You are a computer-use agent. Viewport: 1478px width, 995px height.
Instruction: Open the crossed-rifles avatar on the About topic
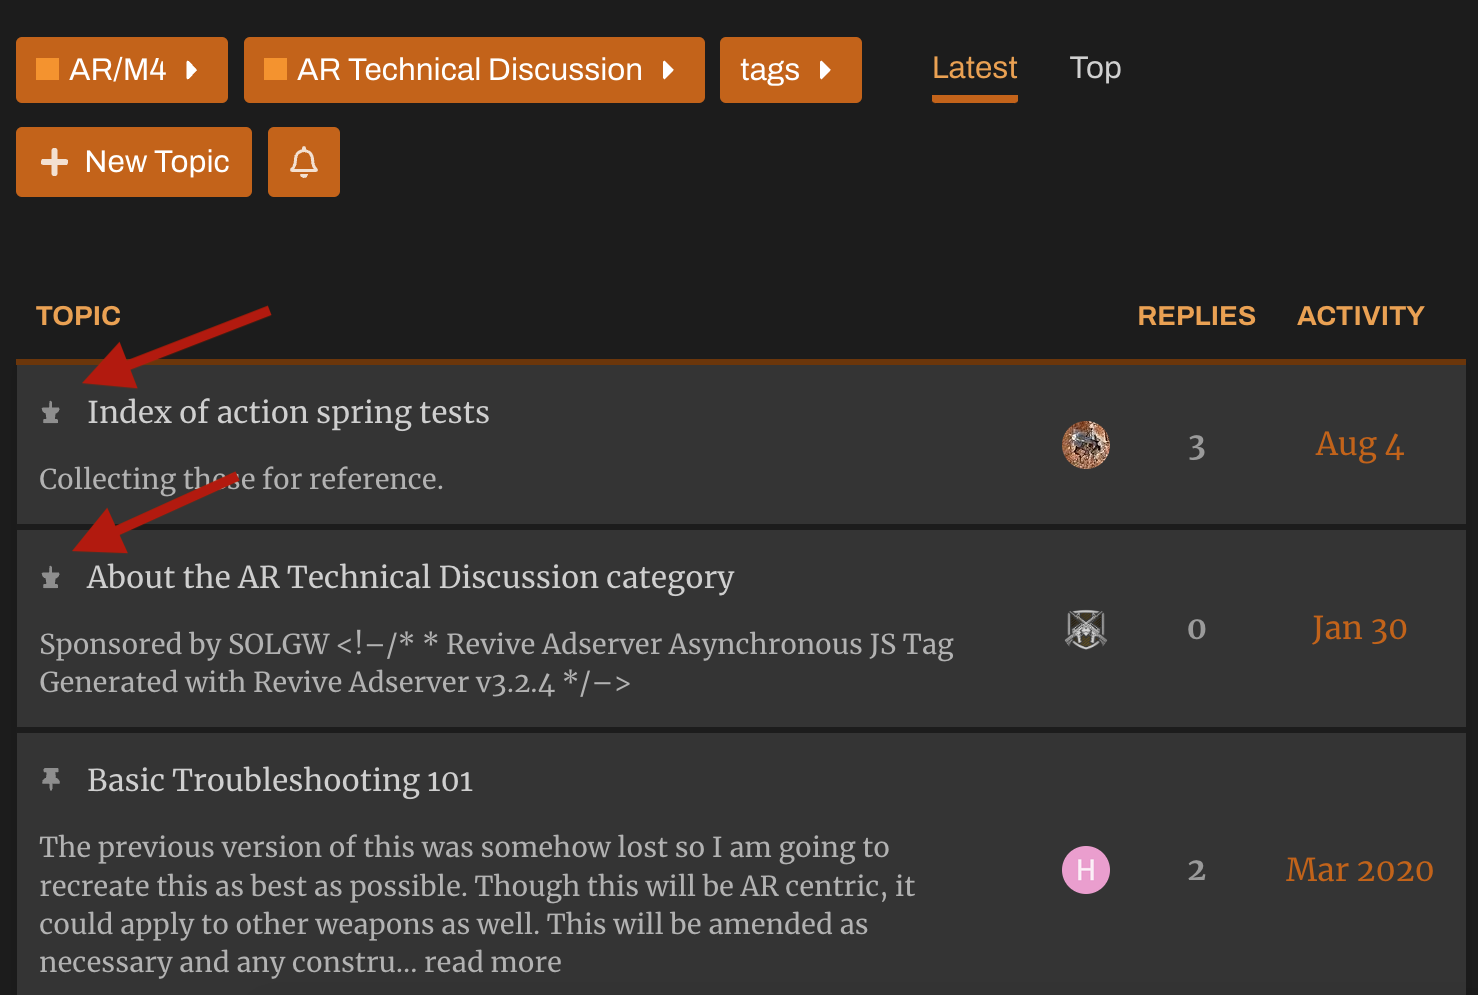click(x=1085, y=629)
